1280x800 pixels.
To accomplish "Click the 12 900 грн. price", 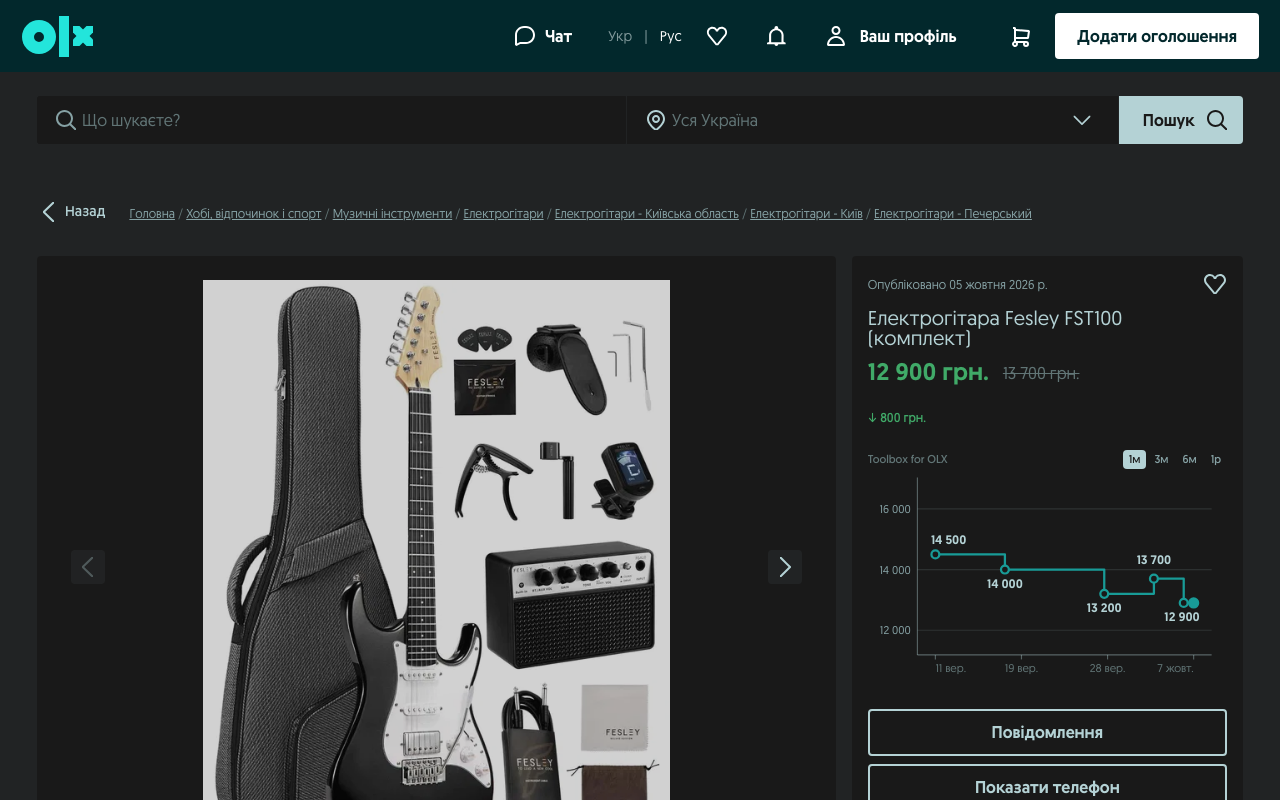I will [x=928, y=372].
